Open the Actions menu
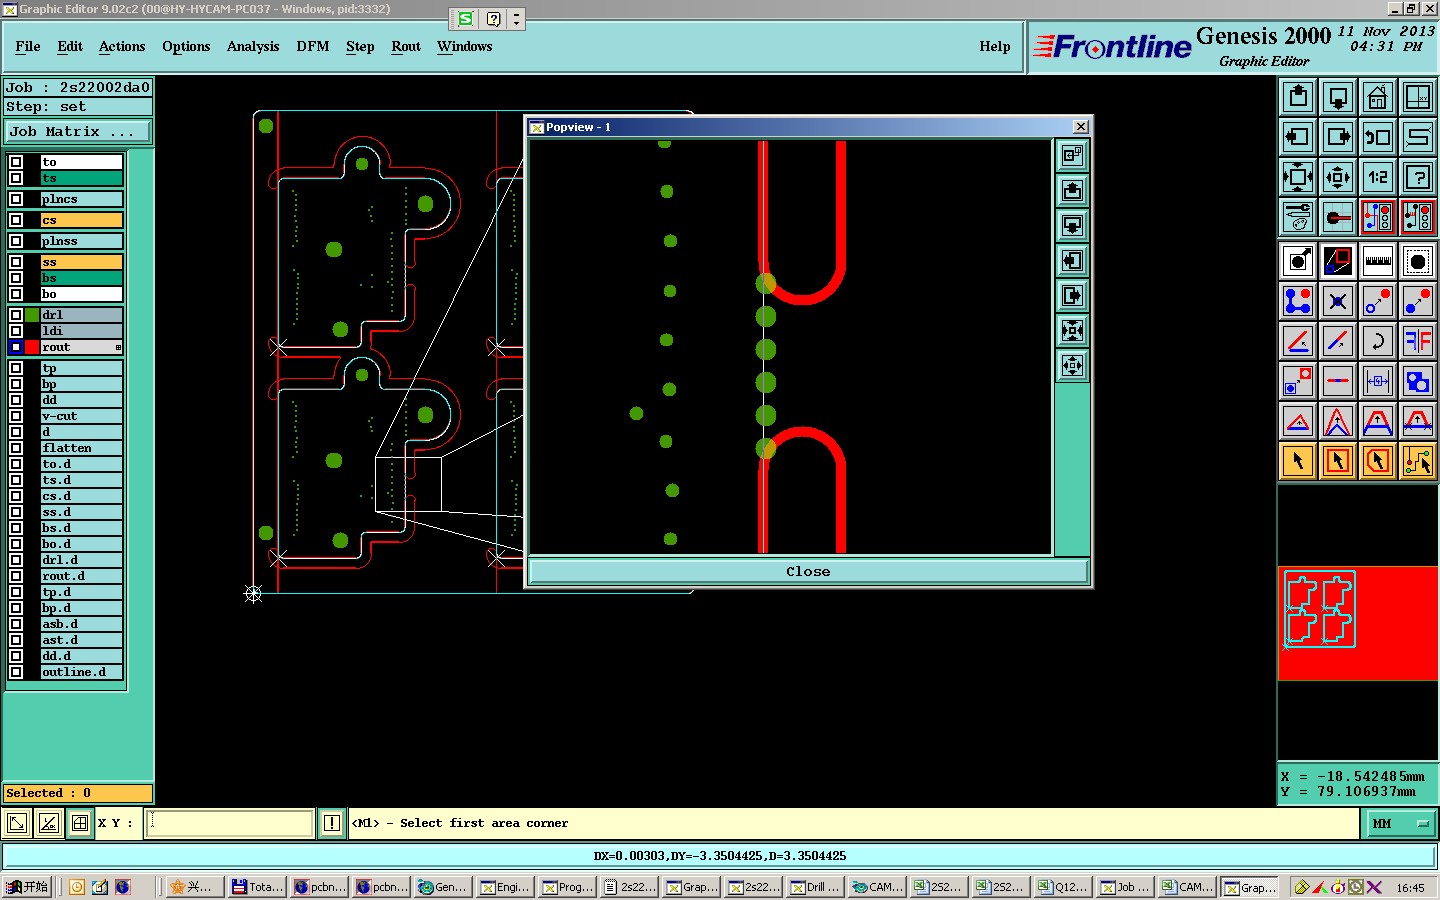 [x=122, y=46]
